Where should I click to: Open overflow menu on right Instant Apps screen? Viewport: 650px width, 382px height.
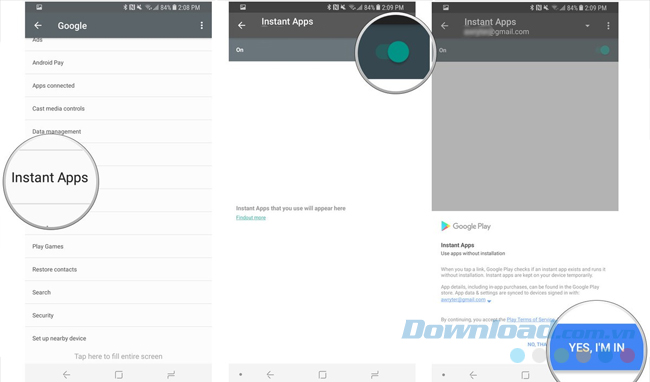pos(608,26)
